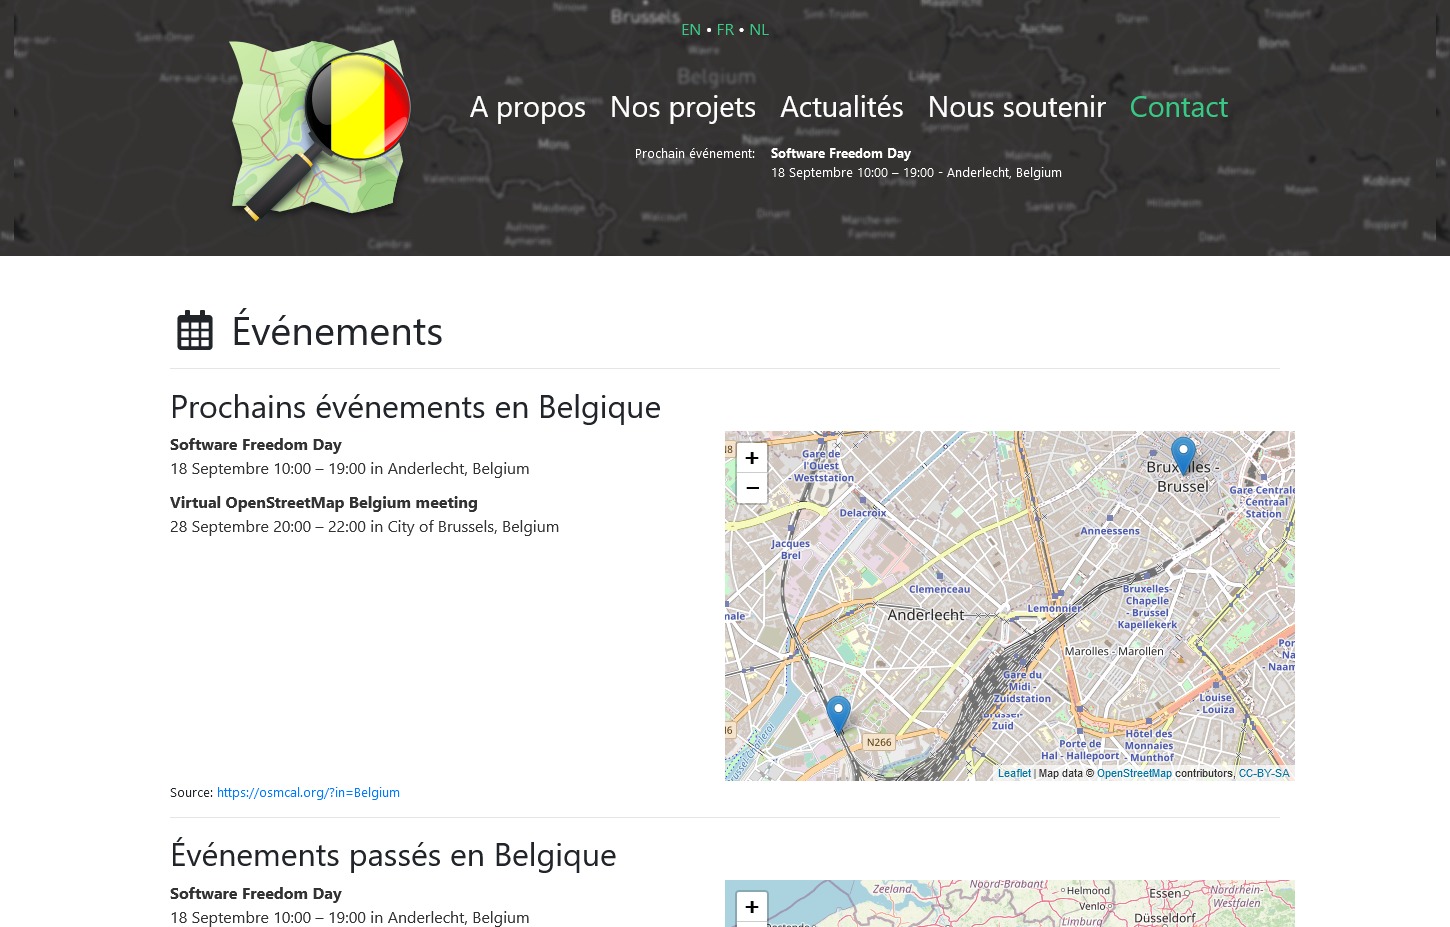Switch language to Dutch (NL)
The image size is (1450, 927).
pos(759,30)
